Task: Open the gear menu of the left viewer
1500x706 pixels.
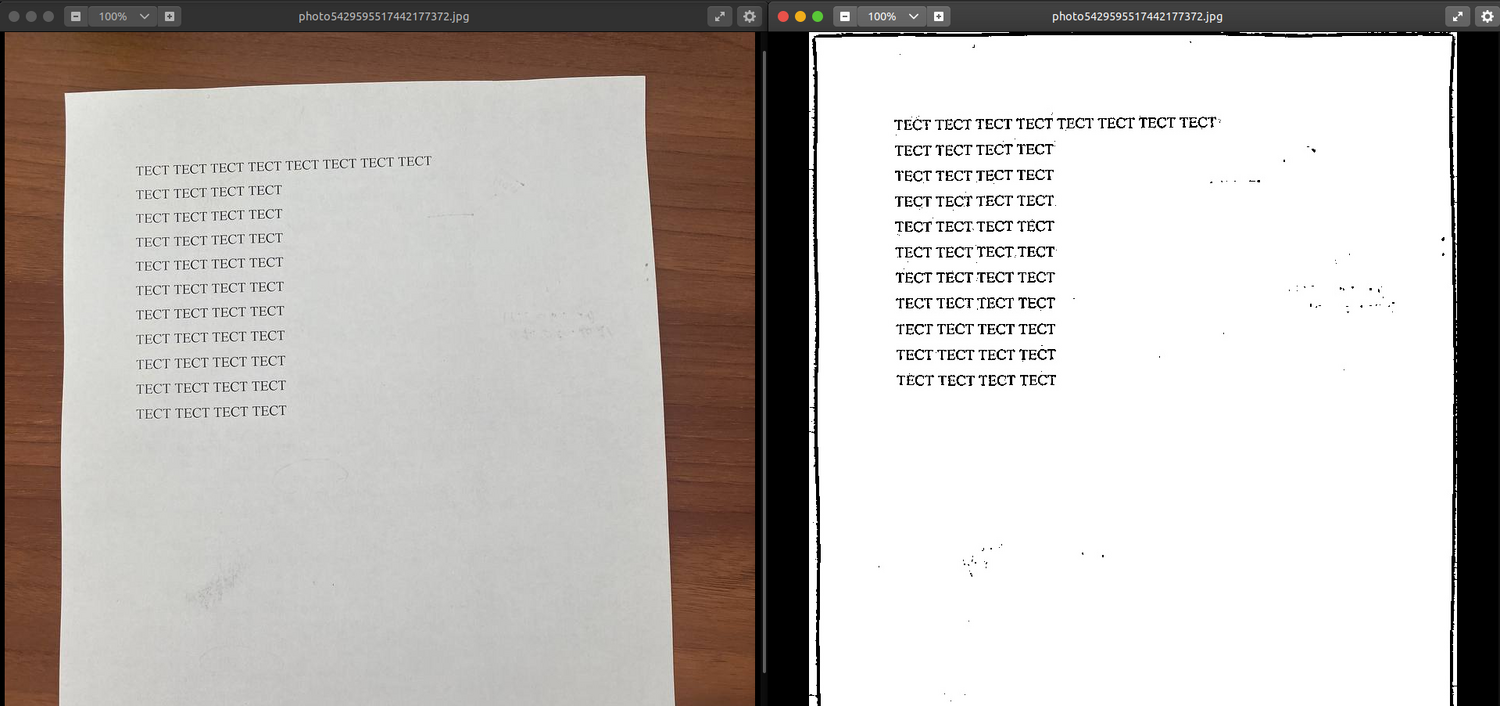Action: 749,16
